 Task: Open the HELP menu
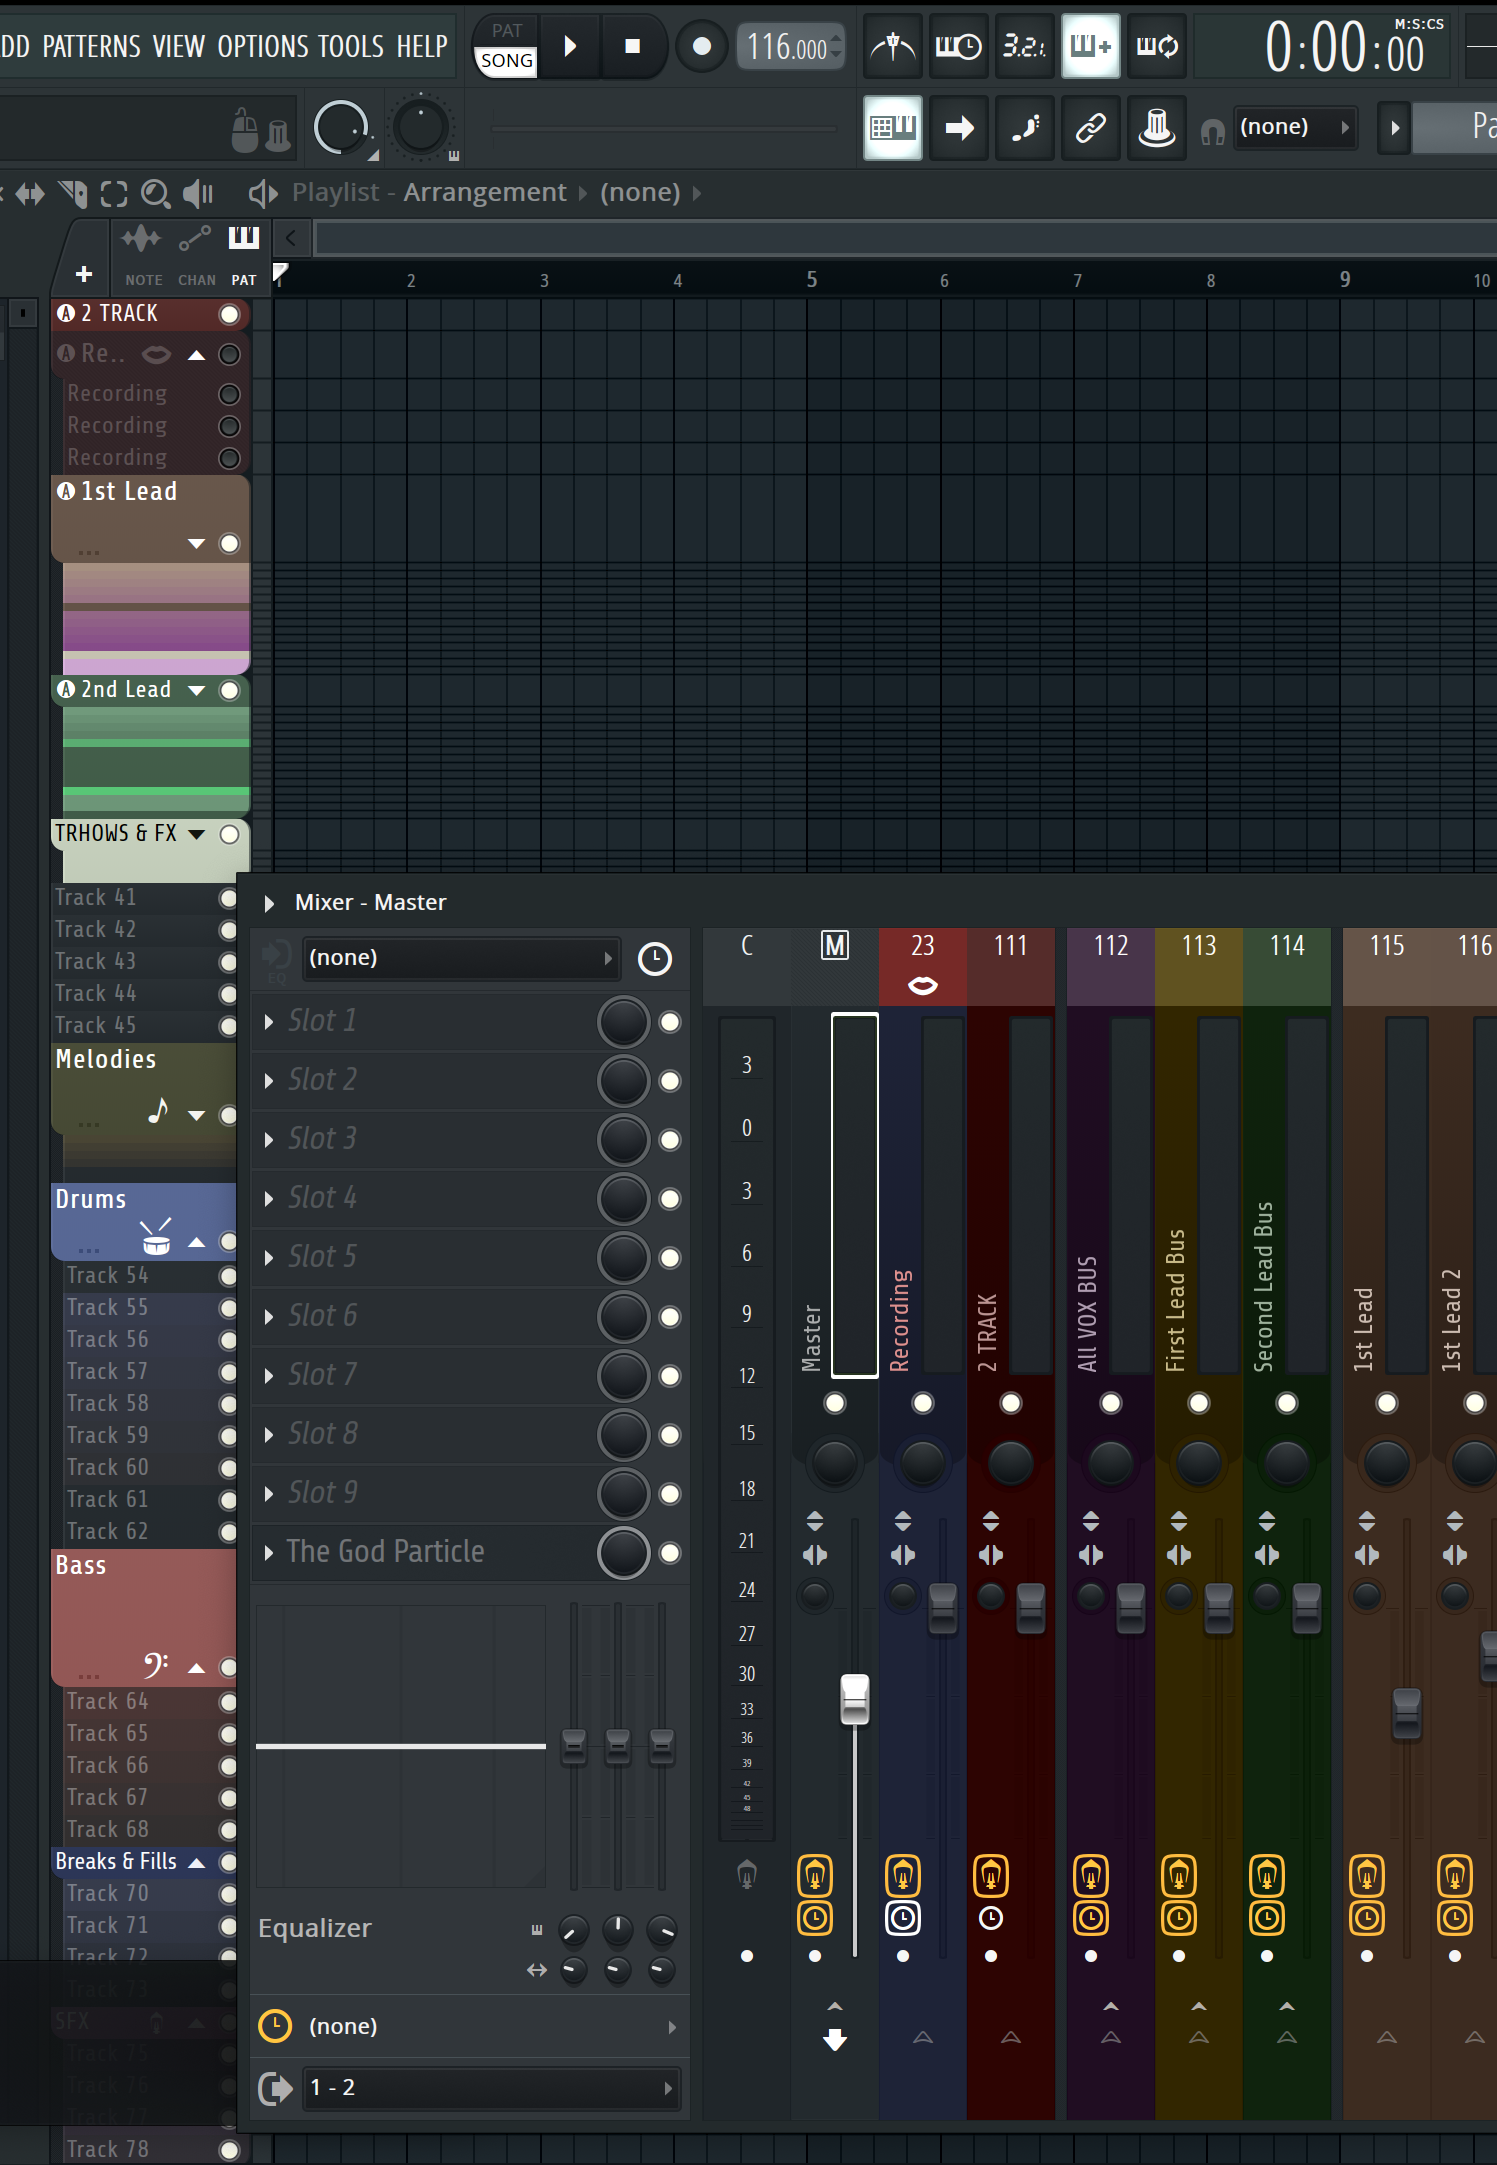pyautogui.click(x=422, y=46)
